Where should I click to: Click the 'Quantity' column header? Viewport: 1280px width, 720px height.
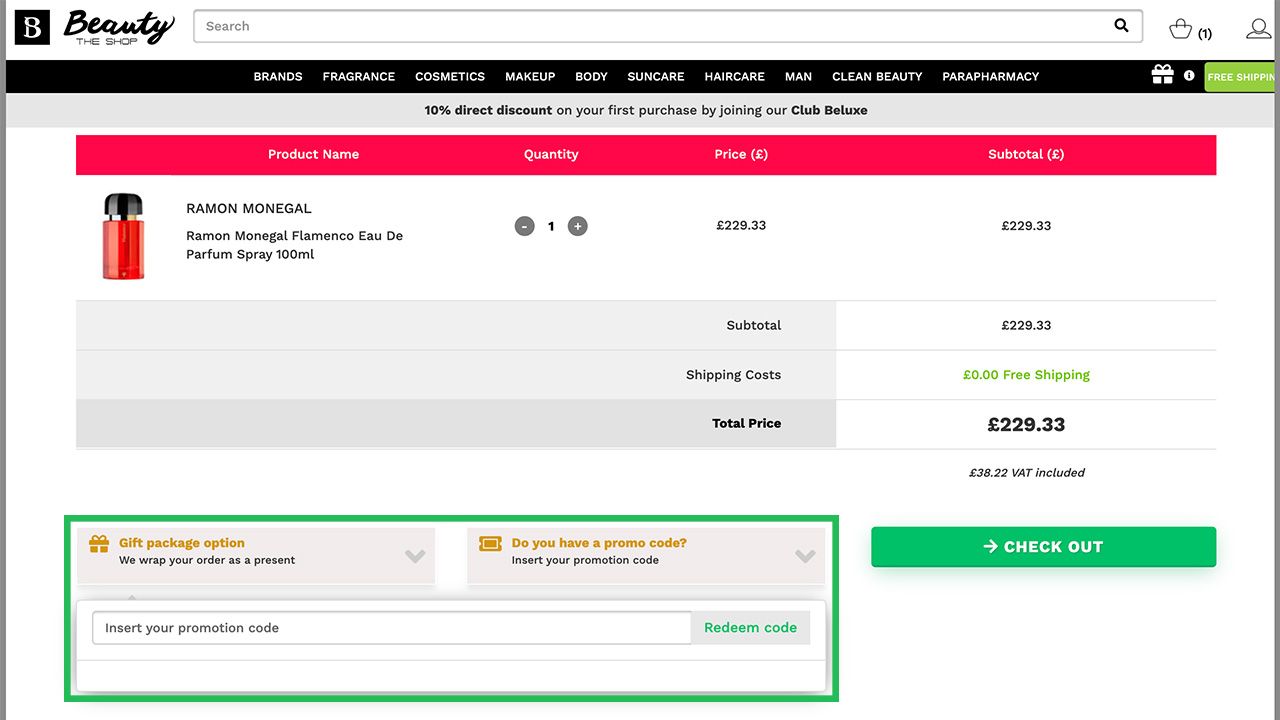(551, 154)
